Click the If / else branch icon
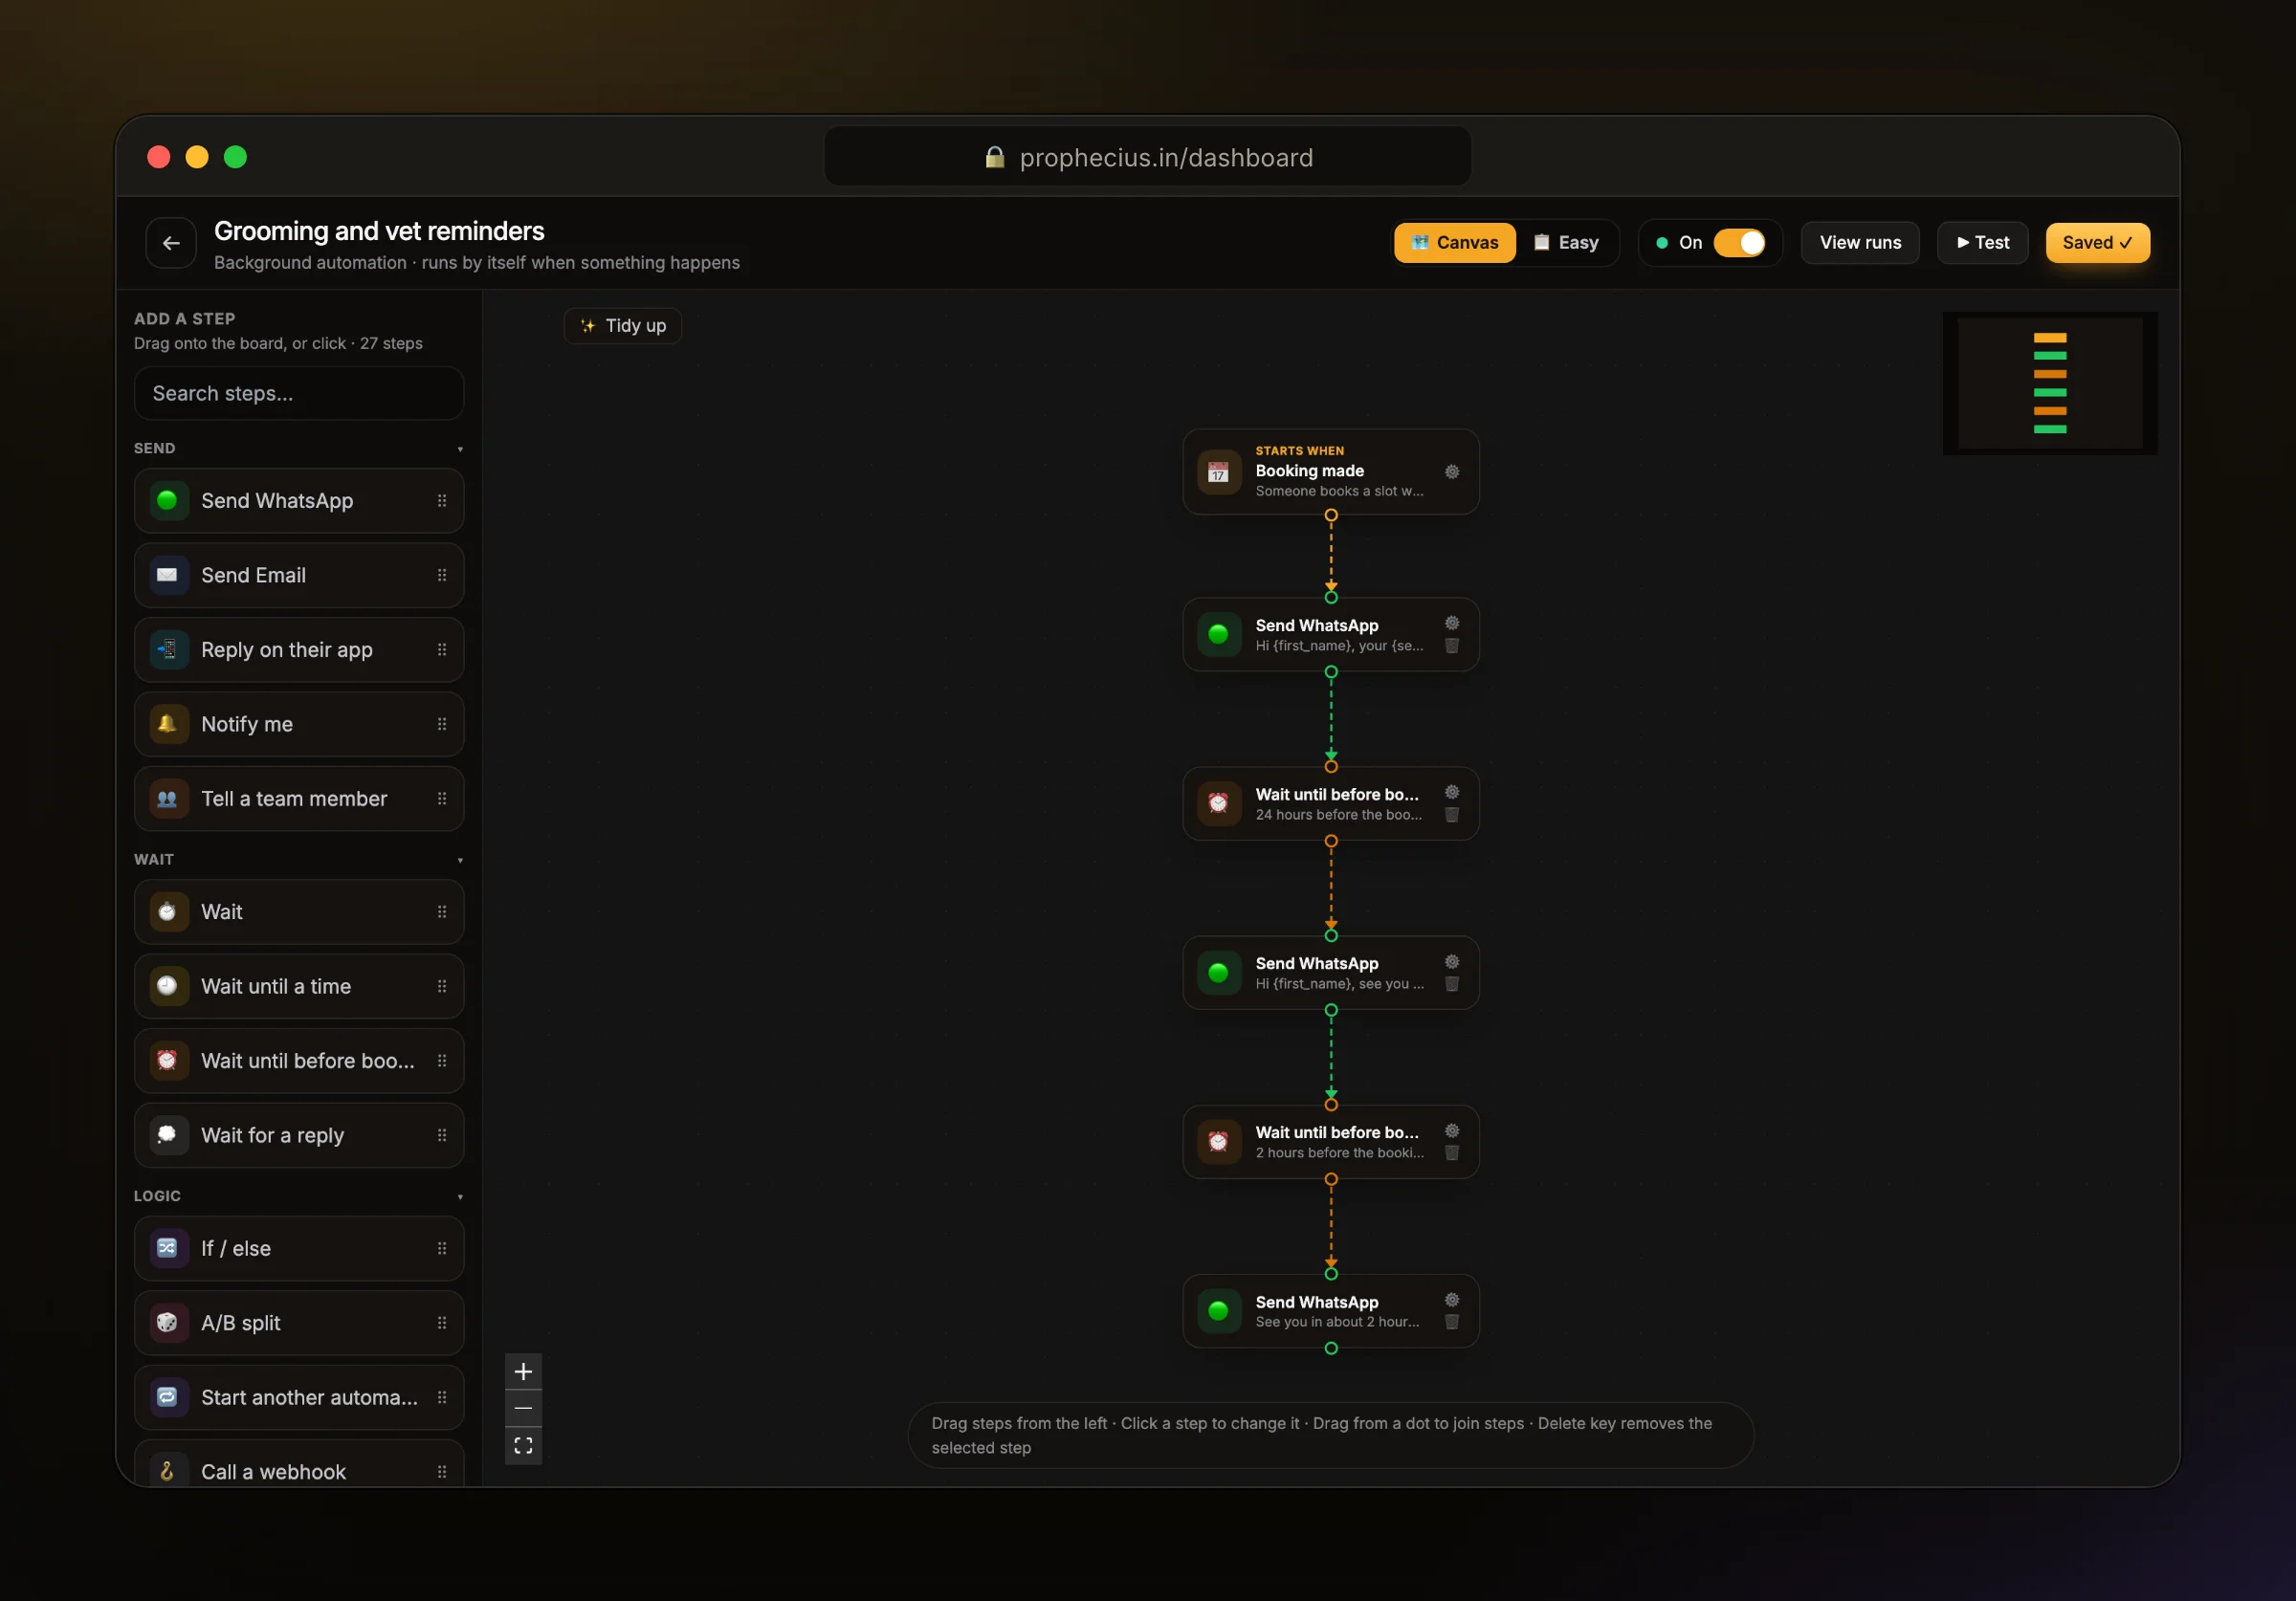This screenshot has height=1601, width=2296. [x=168, y=1248]
